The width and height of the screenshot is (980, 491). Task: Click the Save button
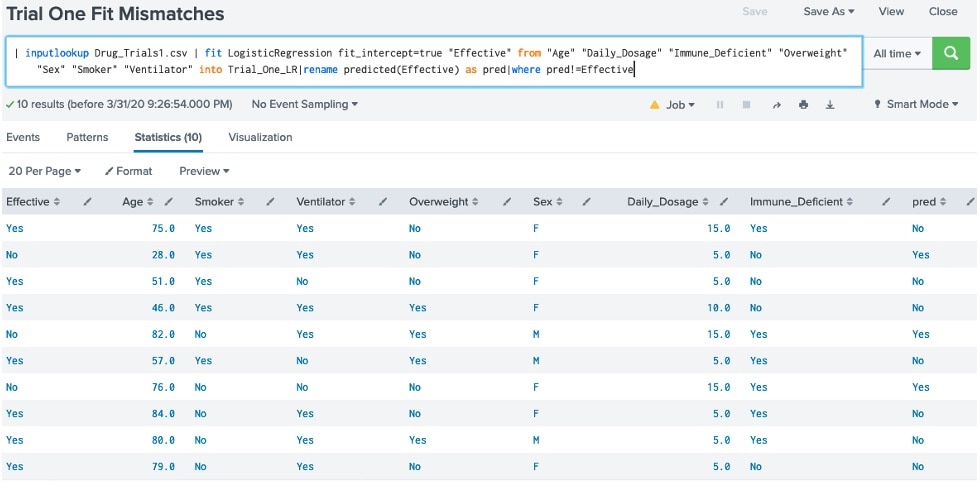tap(754, 11)
